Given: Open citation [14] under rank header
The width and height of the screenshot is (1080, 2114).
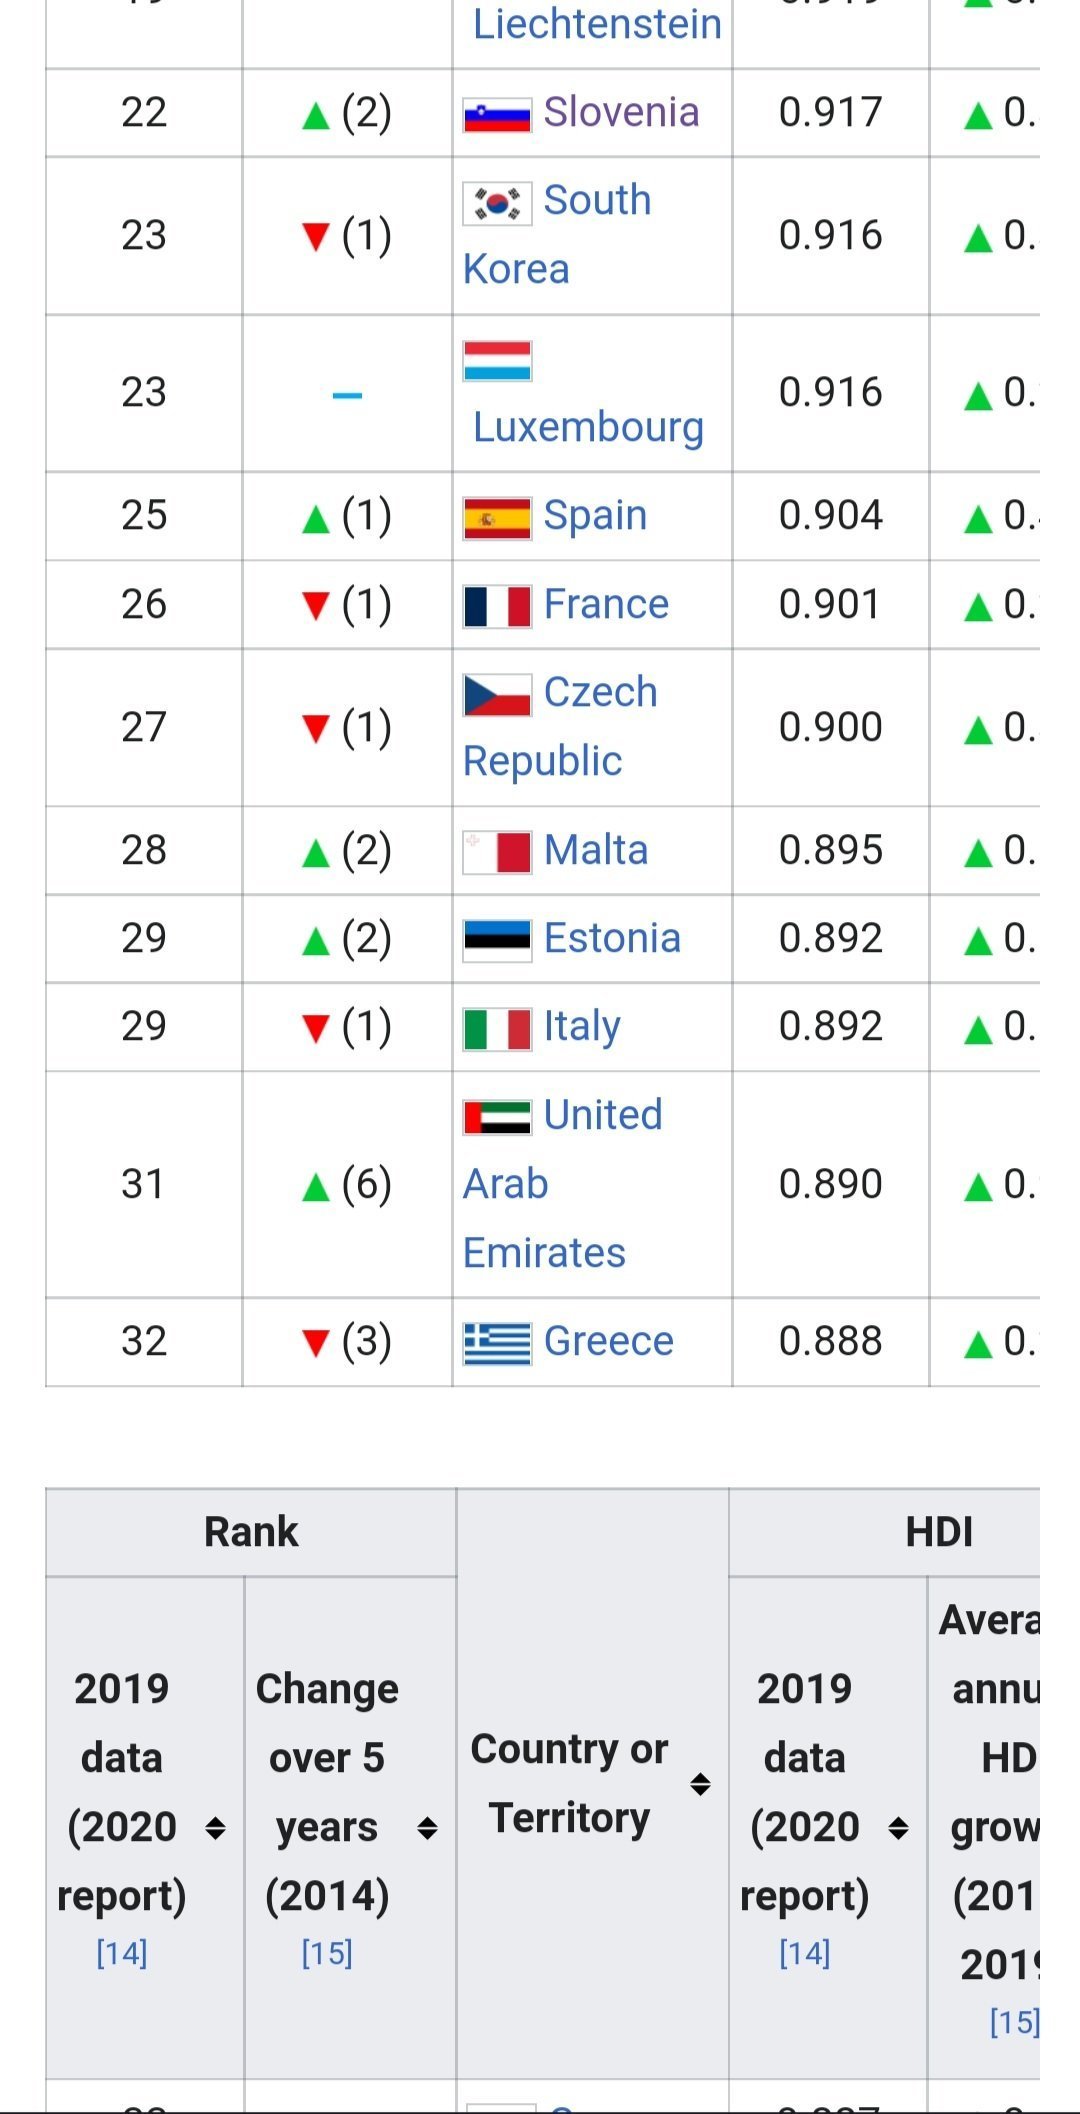Looking at the screenshot, I should (122, 1953).
